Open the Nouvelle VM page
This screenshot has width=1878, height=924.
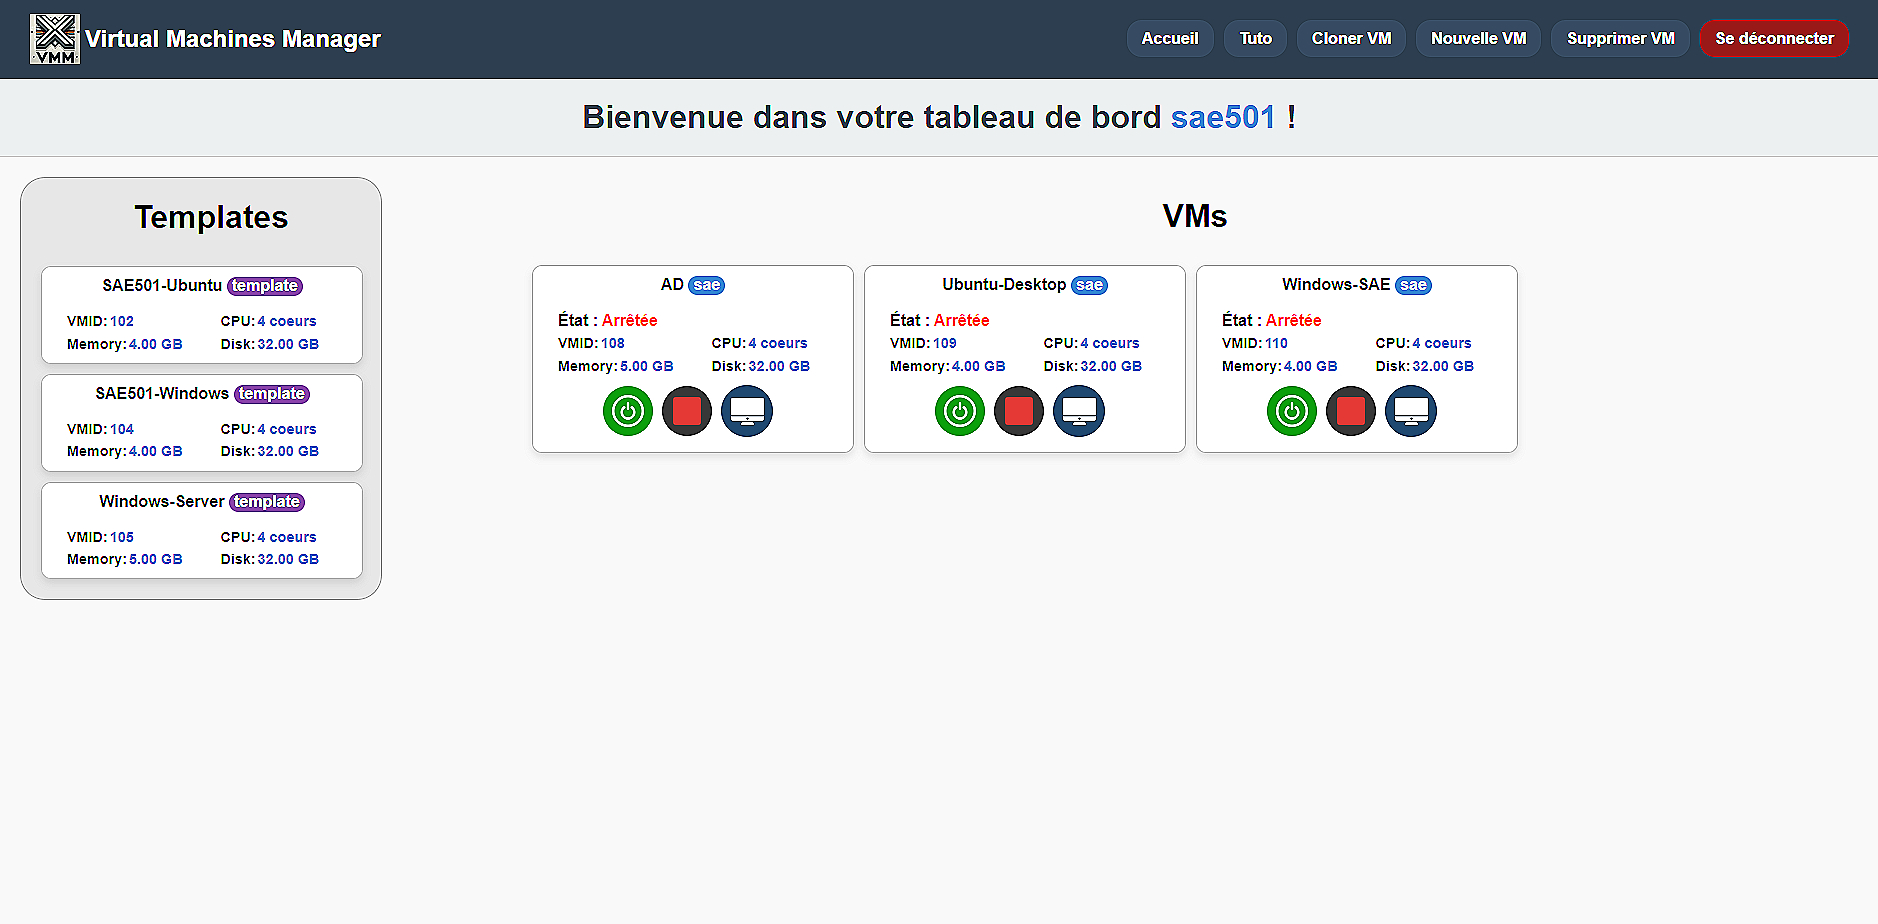[1478, 39]
